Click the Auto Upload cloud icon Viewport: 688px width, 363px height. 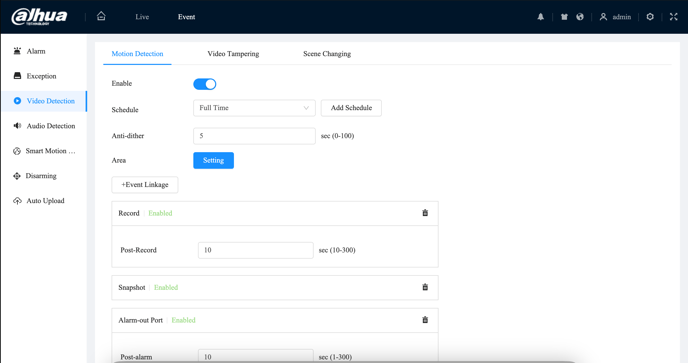tap(17, 201)
